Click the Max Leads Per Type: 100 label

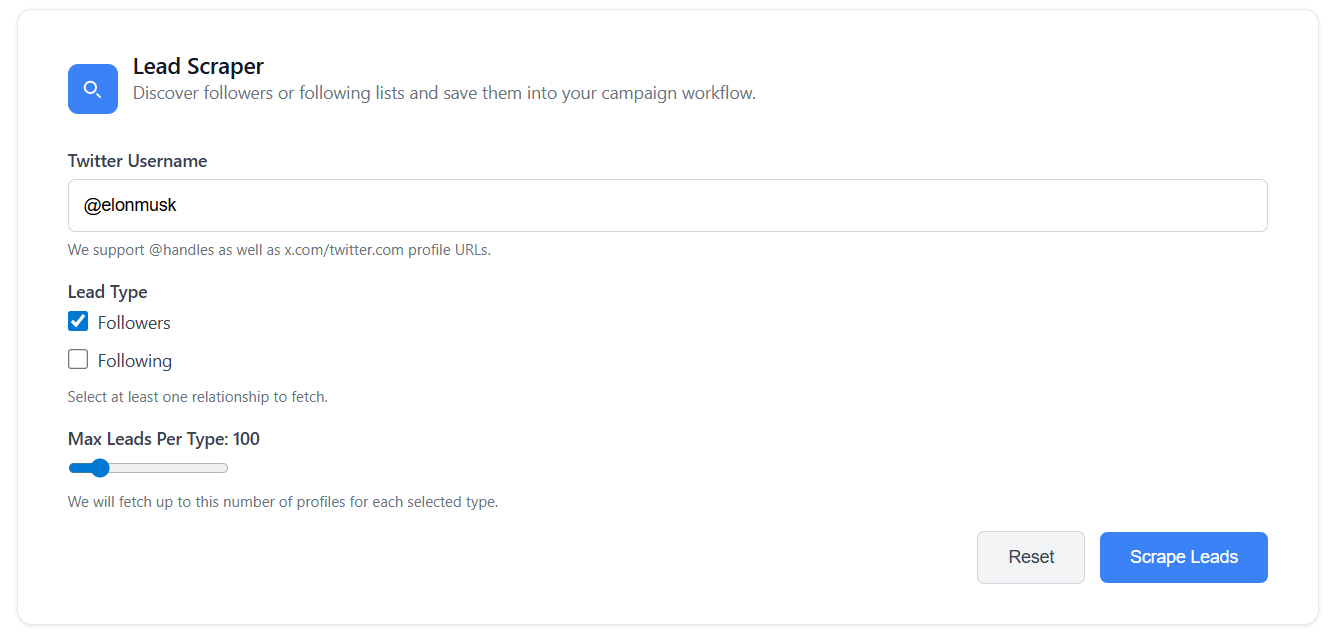tap(163, 438)
